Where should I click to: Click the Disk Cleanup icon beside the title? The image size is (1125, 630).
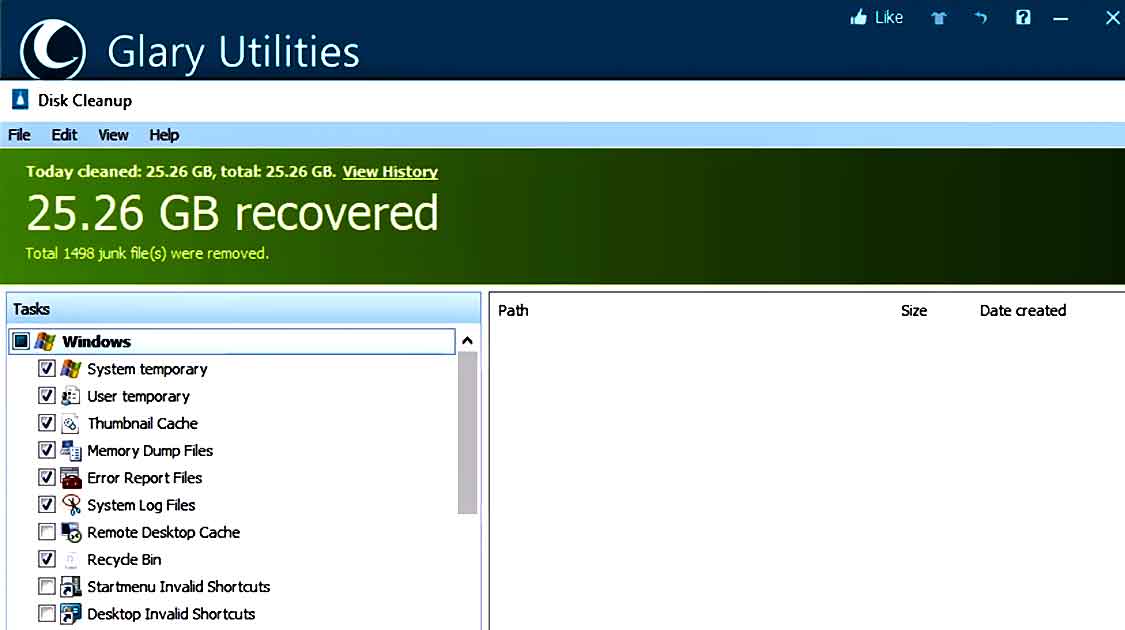20,100
